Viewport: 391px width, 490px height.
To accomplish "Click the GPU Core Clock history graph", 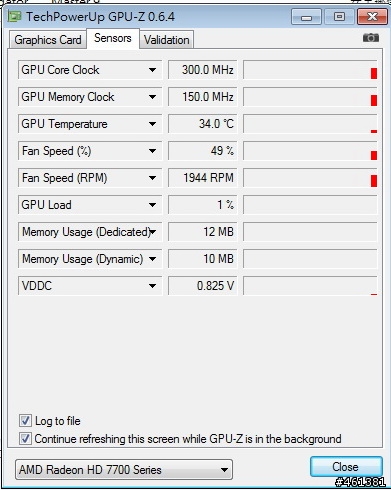I will (310, 70).
